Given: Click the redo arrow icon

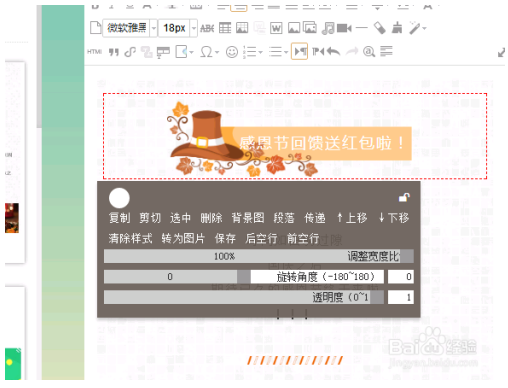Looking at the screenshot, I should pos(352,52).
